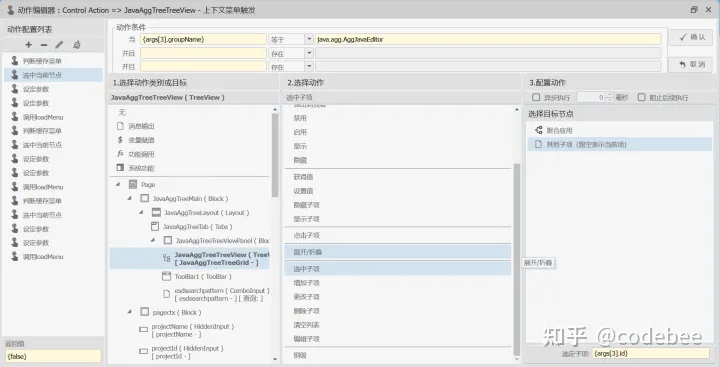Remove the action with the minus icon
The width and height of the screenshot is (720, 367).
click(x=44, y=45)
